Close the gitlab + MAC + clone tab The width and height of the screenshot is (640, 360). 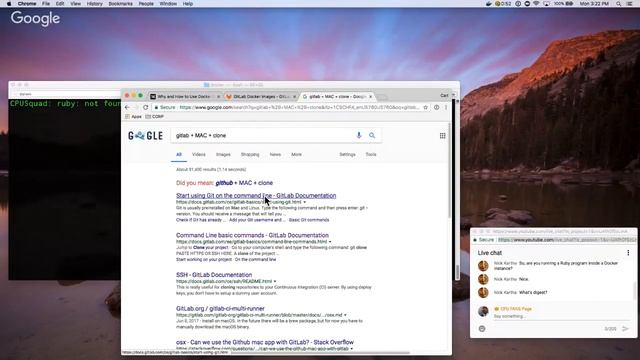pyautogui.click(x=370, y=97)
